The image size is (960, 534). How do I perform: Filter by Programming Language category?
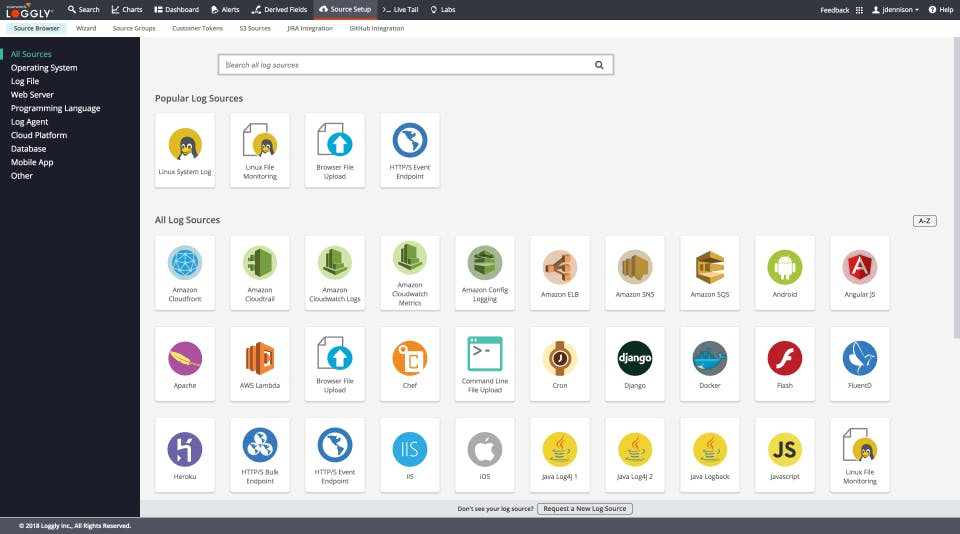pyautogui.click(x=55, y=108)
